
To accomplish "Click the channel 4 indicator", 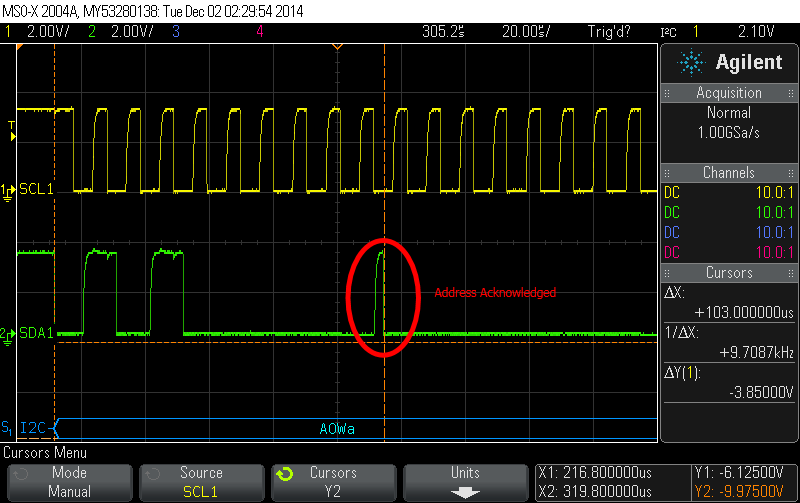I will click(x=260, y=32).
